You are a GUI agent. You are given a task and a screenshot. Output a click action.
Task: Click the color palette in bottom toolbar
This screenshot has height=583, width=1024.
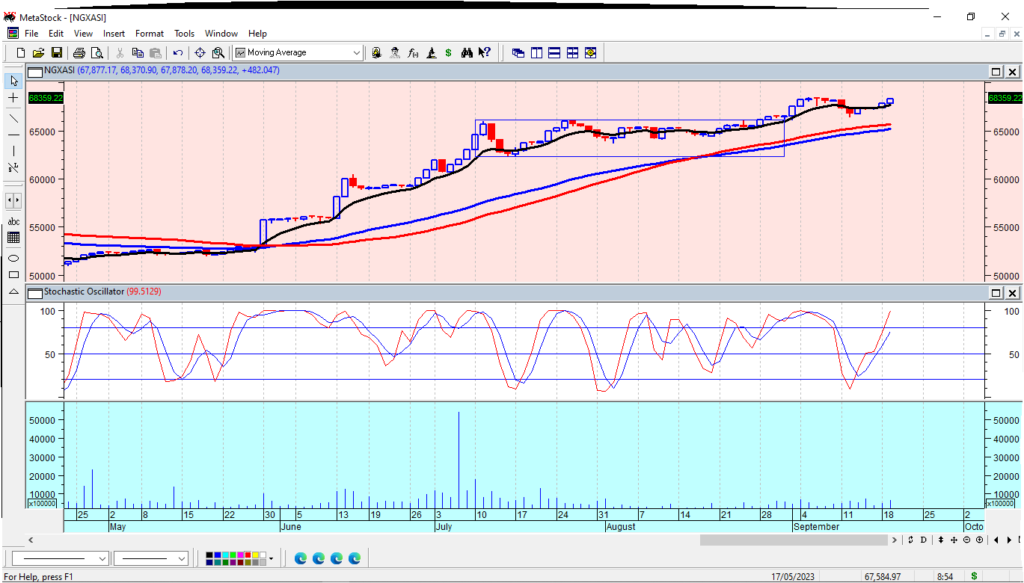click(x=238, y=558)
